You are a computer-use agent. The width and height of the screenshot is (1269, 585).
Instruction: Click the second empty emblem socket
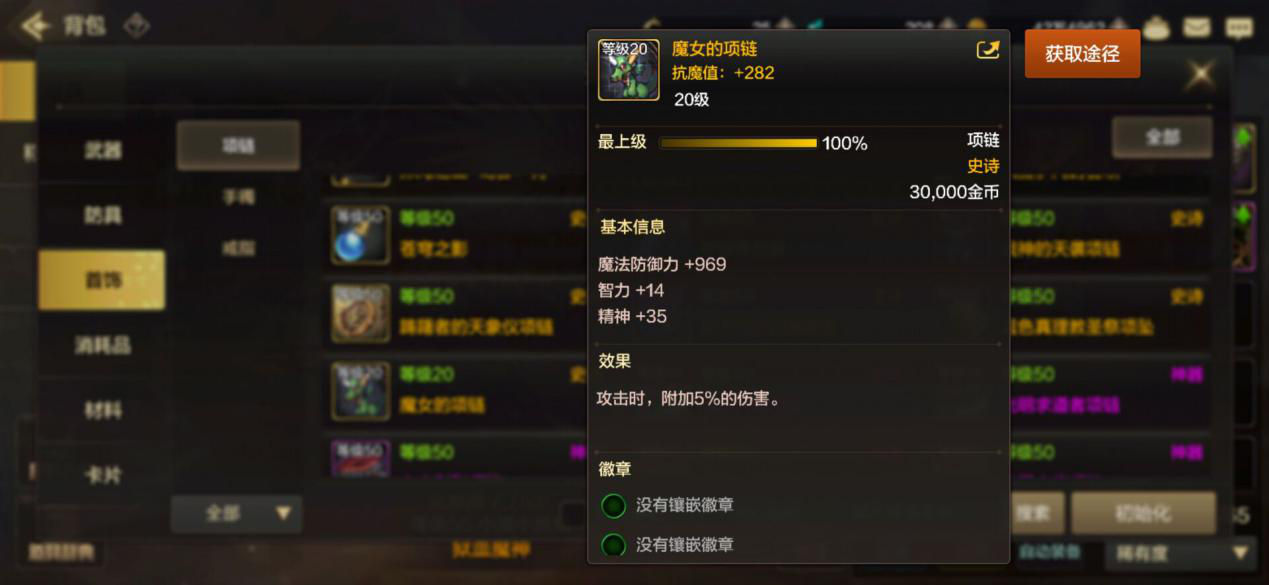click(x=613, y=545)
